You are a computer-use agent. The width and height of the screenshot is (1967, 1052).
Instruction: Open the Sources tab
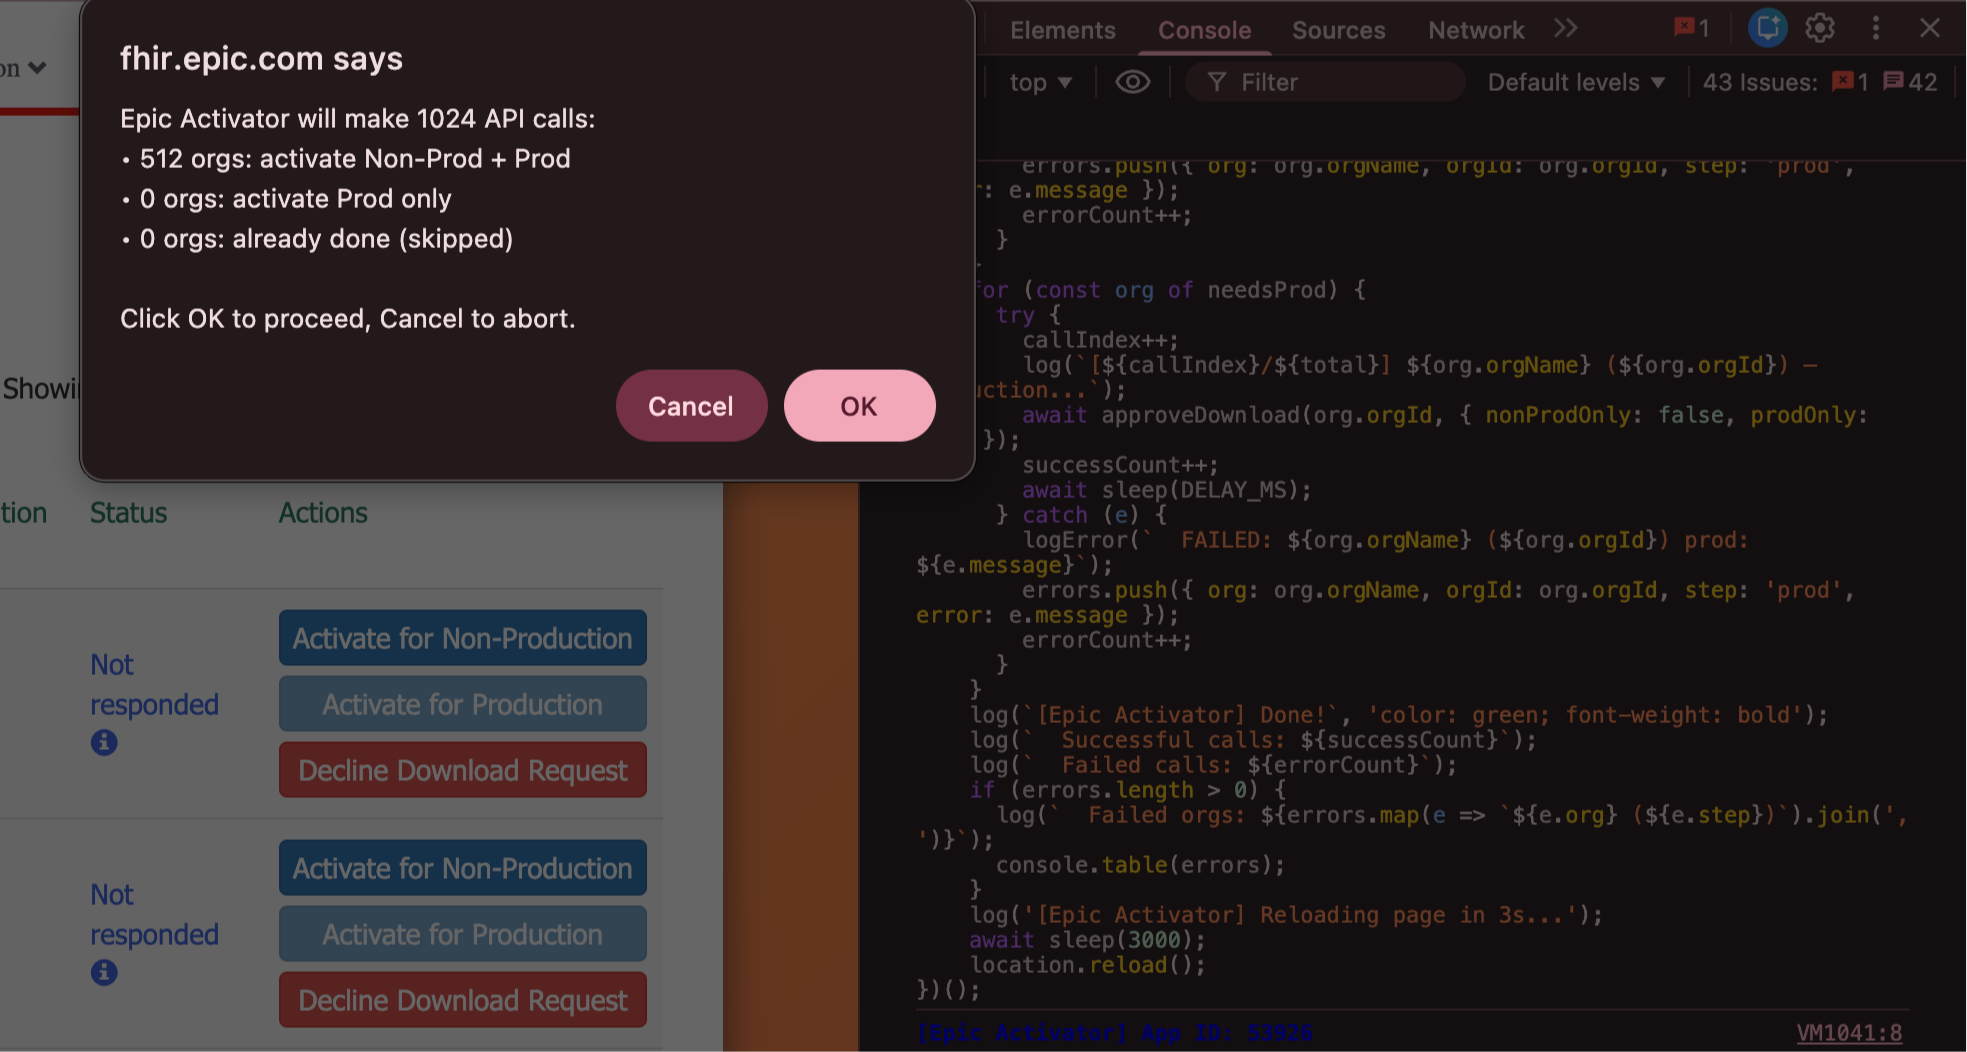tap(1338, 30)
